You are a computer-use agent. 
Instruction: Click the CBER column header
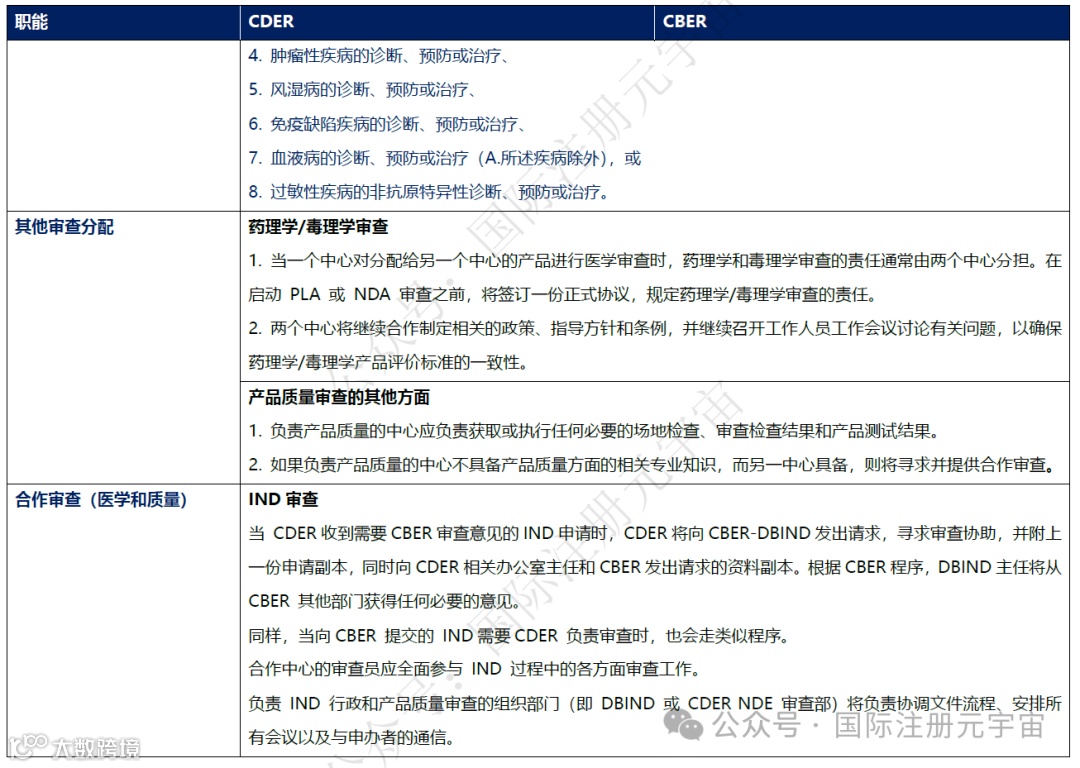684,22
